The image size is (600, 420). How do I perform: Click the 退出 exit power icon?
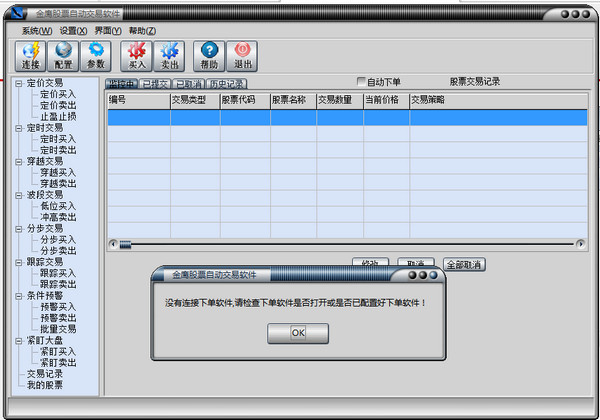point(242,56)
